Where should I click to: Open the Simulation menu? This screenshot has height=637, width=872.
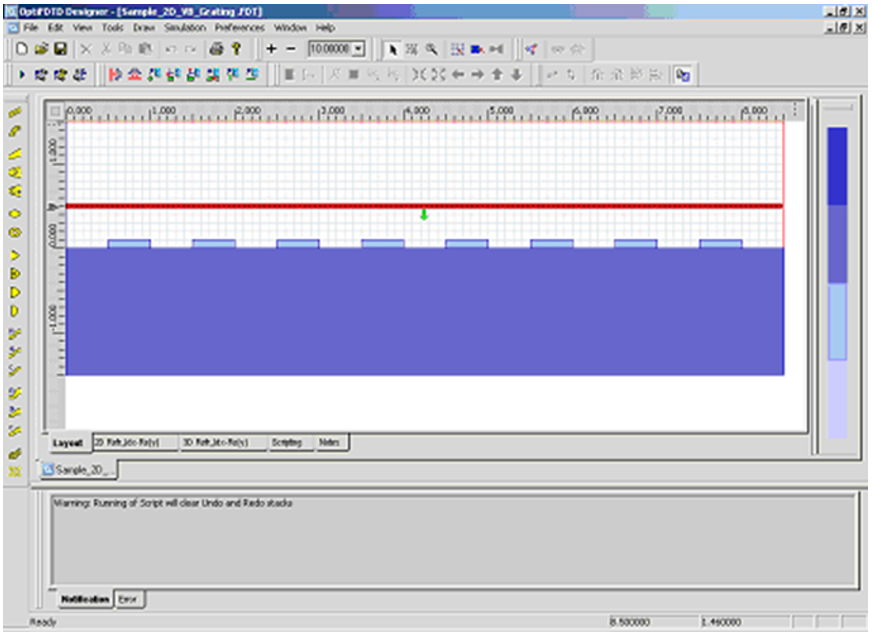(x=184, y=28)
